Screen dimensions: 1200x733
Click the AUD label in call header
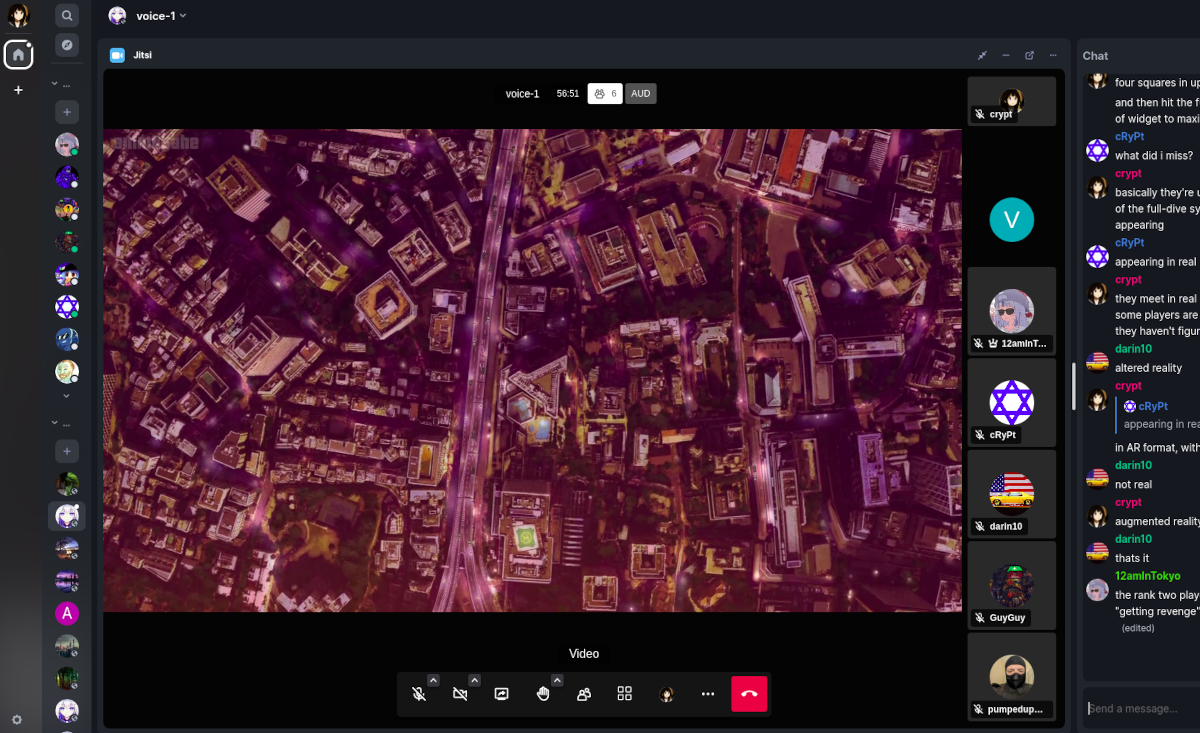click(641, 94)
